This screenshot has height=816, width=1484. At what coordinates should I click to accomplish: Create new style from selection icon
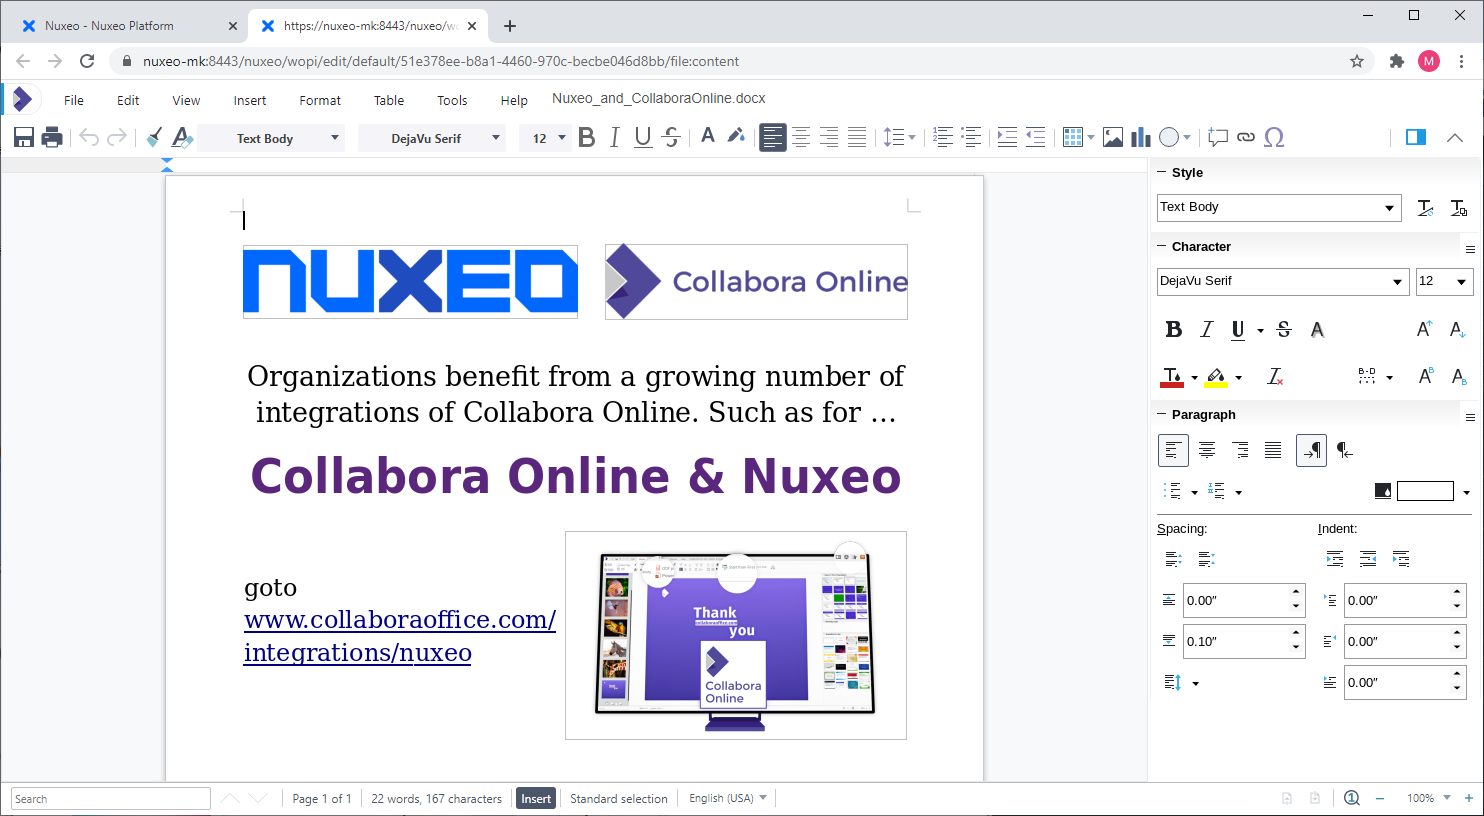point(1459,208)
